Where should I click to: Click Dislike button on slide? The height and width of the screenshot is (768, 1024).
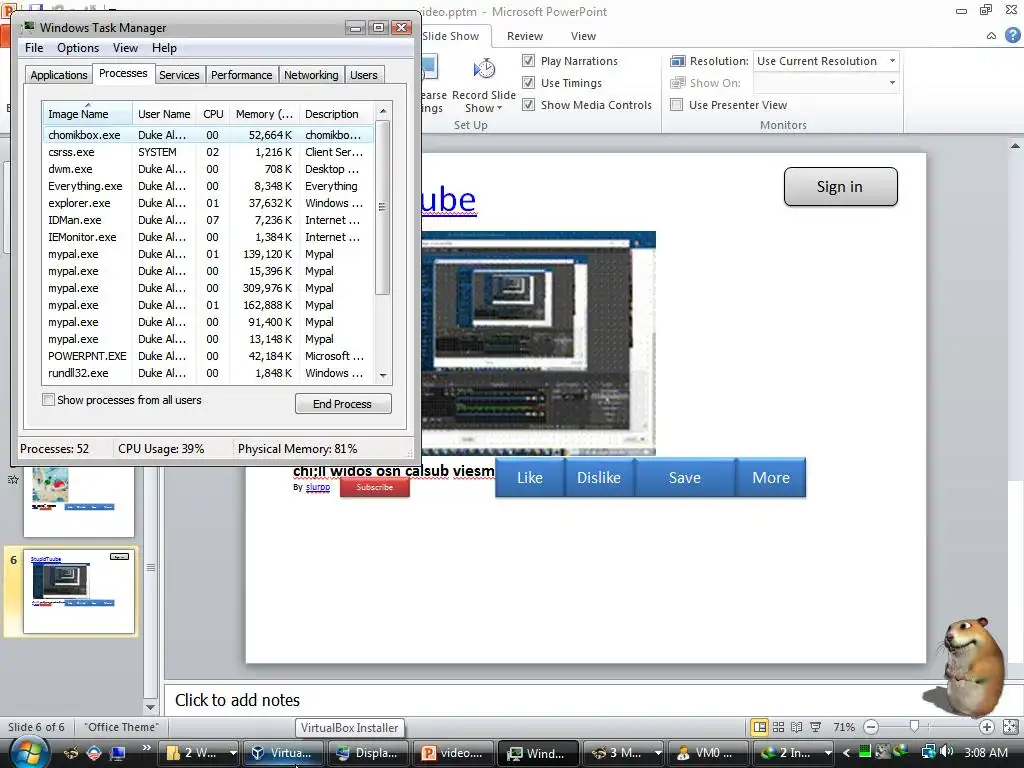[599, 477]
